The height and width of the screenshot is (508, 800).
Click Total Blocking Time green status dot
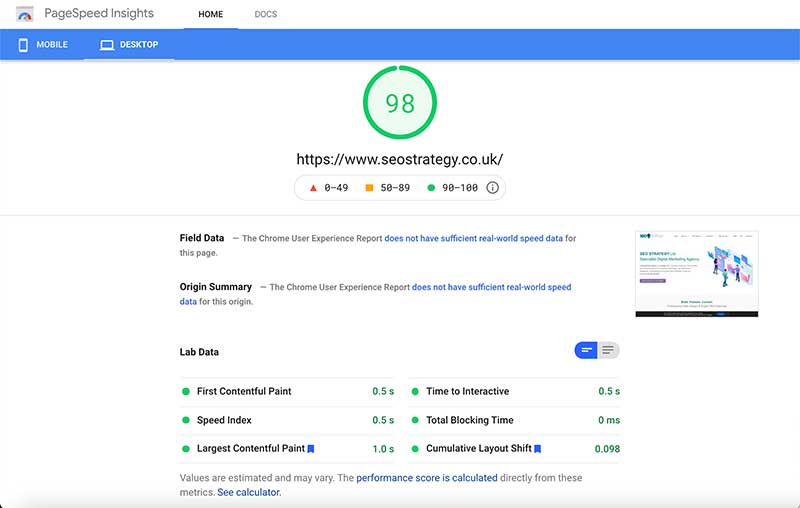[x=415, y=420]
